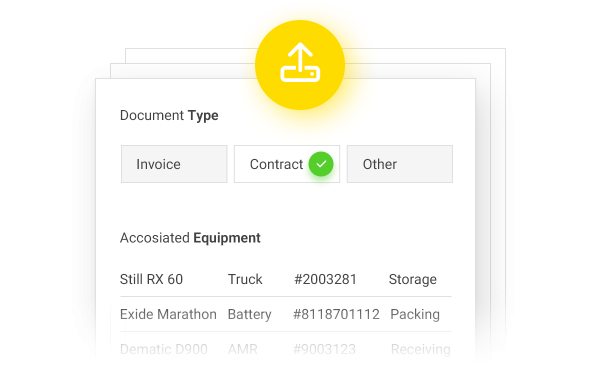Click equipment number #2003281
600x367 pixels.
325,279
